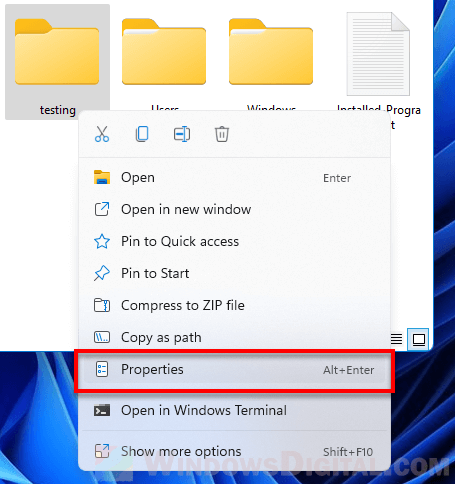Image resolution: width=455 pixels, height=484 pixels.
Task: Select Open in new window
Action: click(x=234, y=209)
